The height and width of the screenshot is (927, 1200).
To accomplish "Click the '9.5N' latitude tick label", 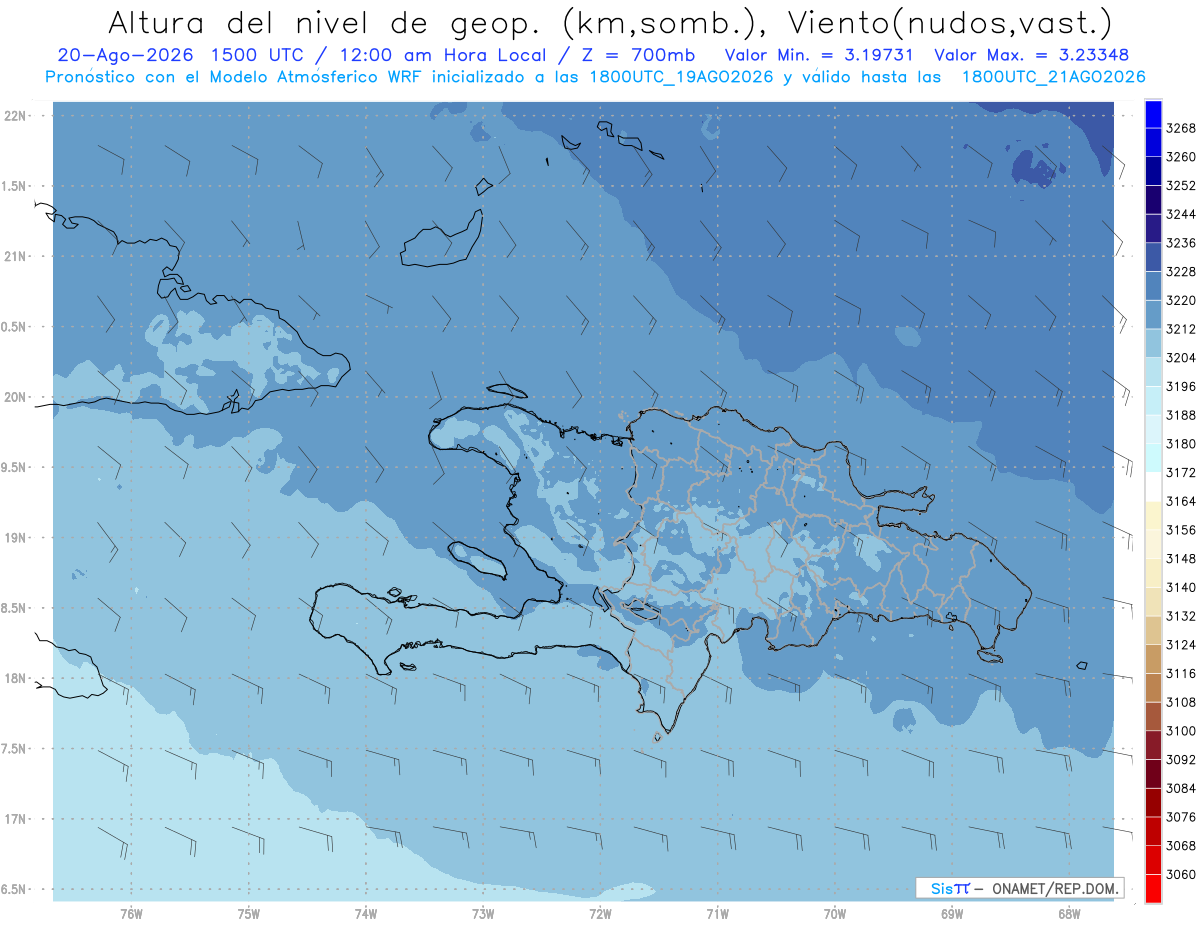I will tap(14, 468).
